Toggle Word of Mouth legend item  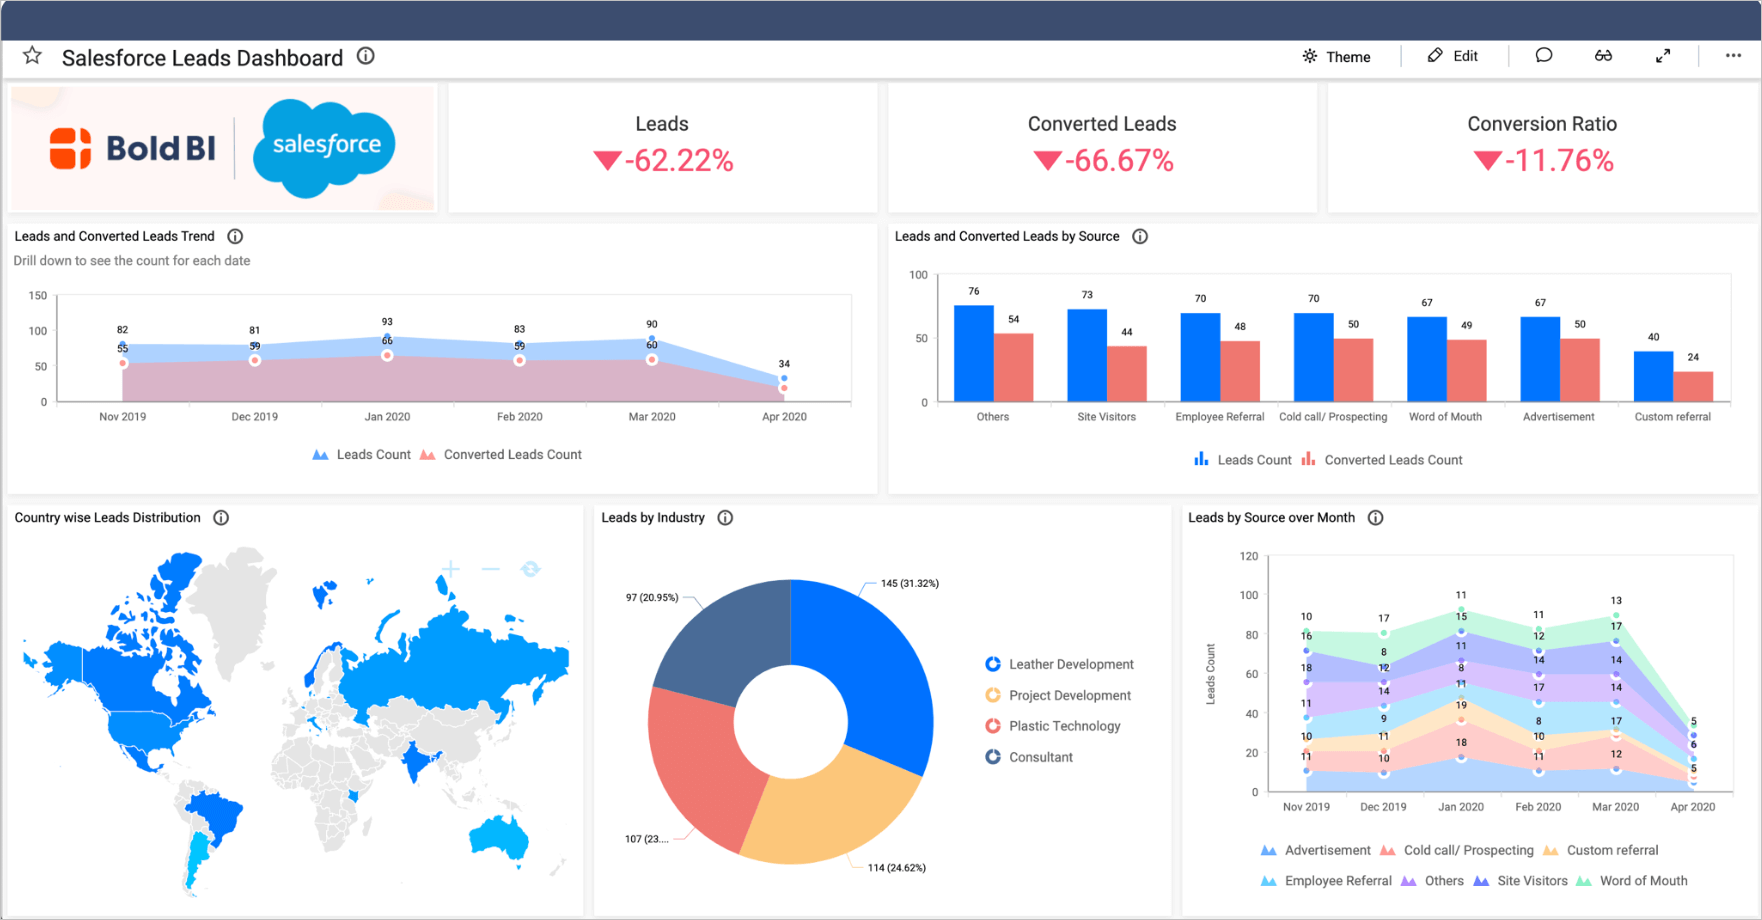coord(1631,881)
